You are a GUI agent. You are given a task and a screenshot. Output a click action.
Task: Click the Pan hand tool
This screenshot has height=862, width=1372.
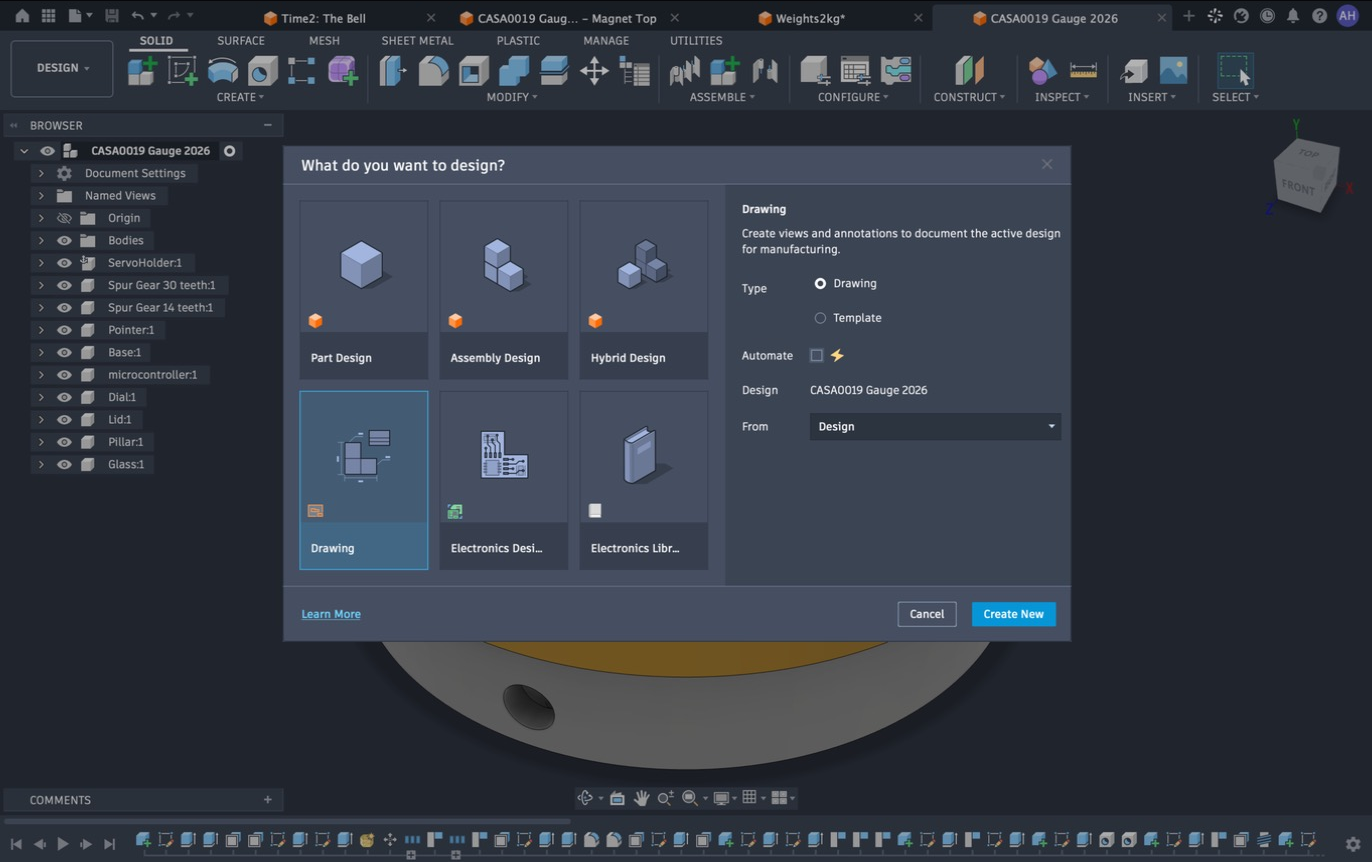tap(641, 798)
